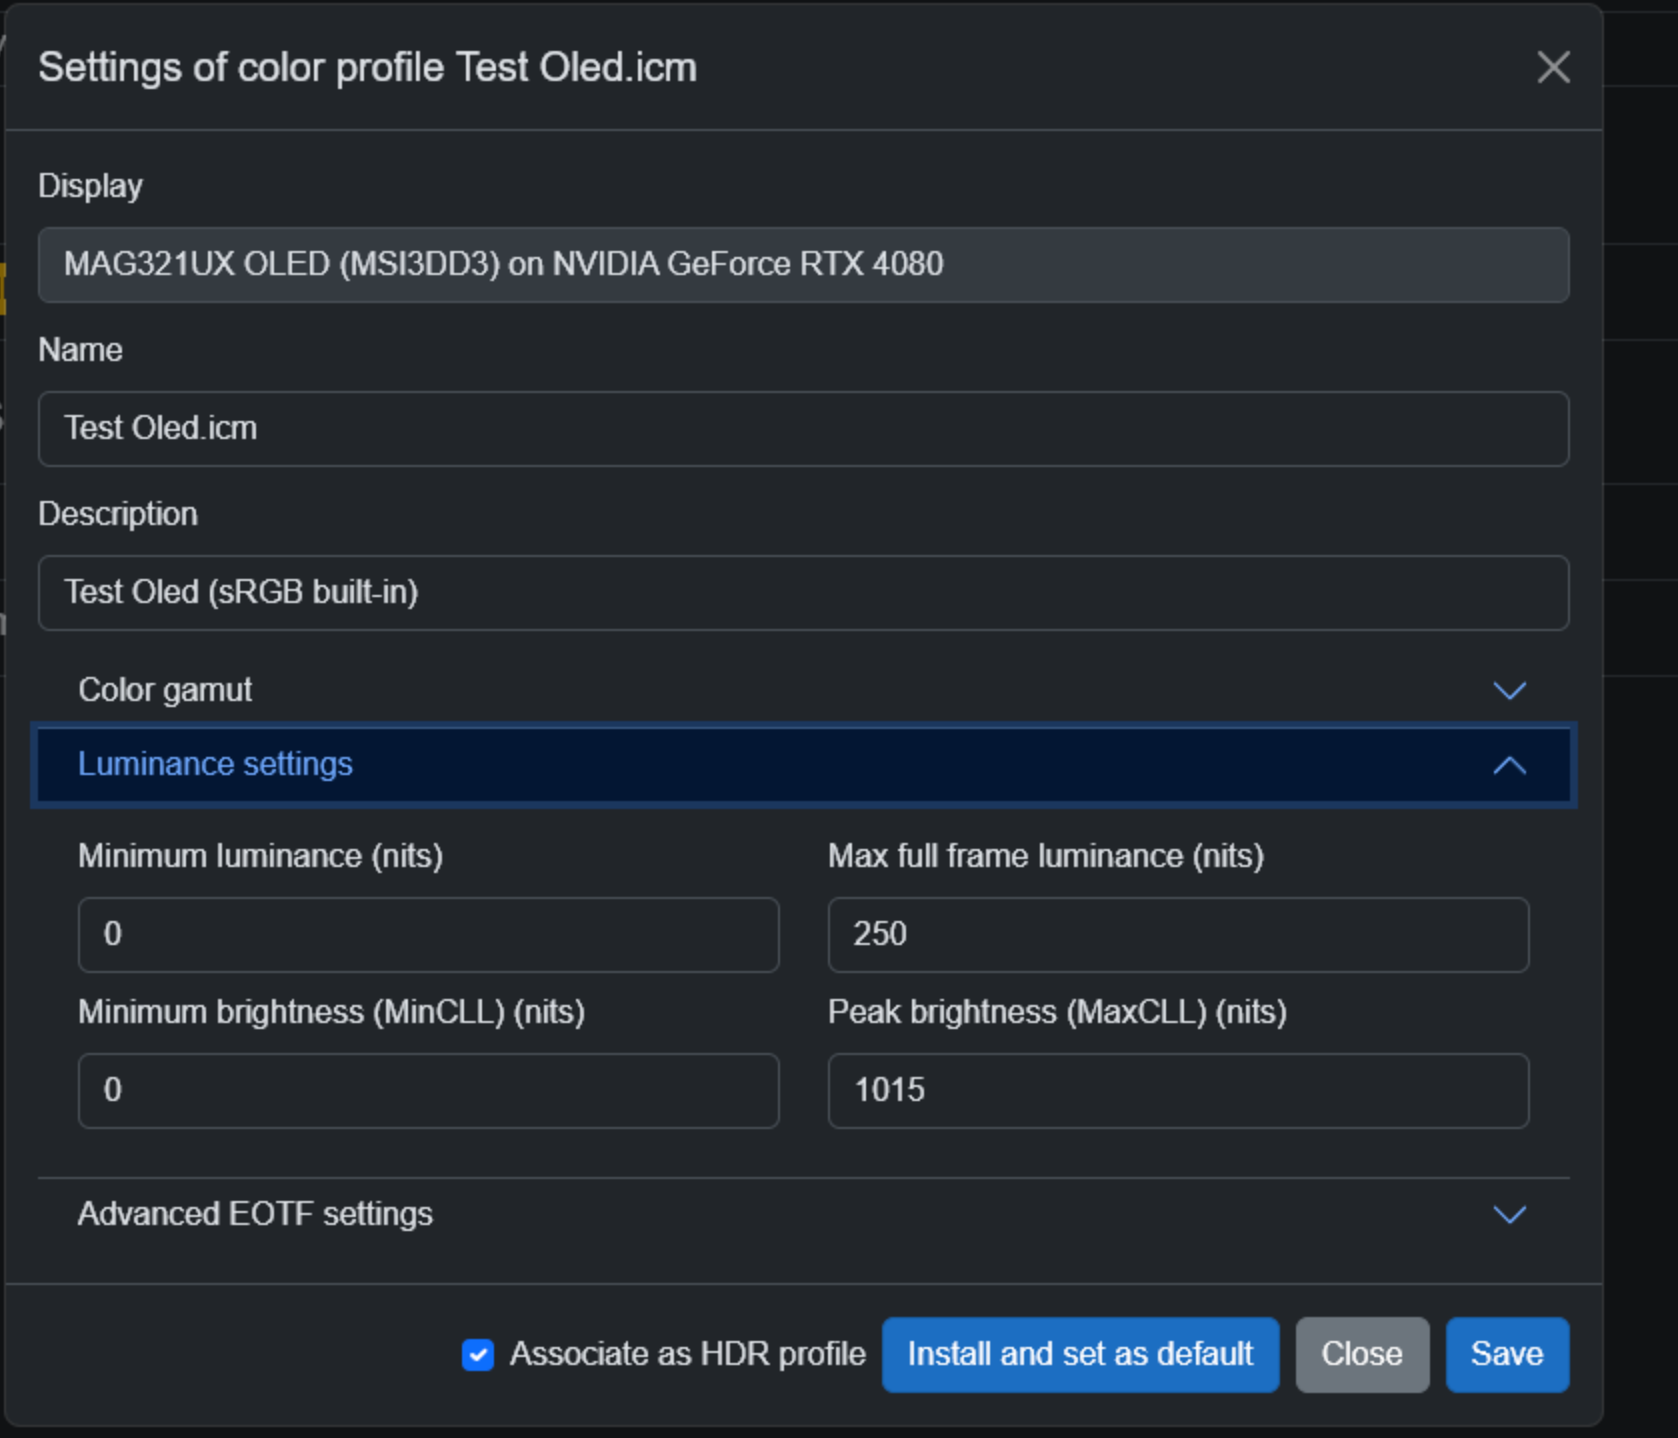The image size is (1678, 1438).
Task: Close the dialog with the X icon
Action: [x=1552, y=68]
